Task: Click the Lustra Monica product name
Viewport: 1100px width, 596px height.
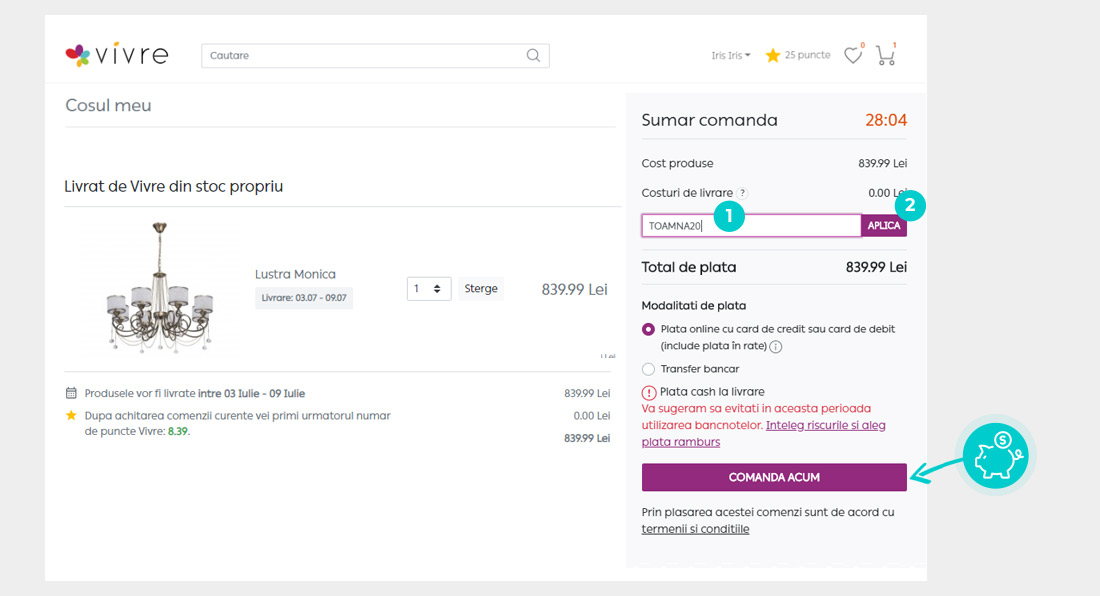Action: (x=295, y=274)
